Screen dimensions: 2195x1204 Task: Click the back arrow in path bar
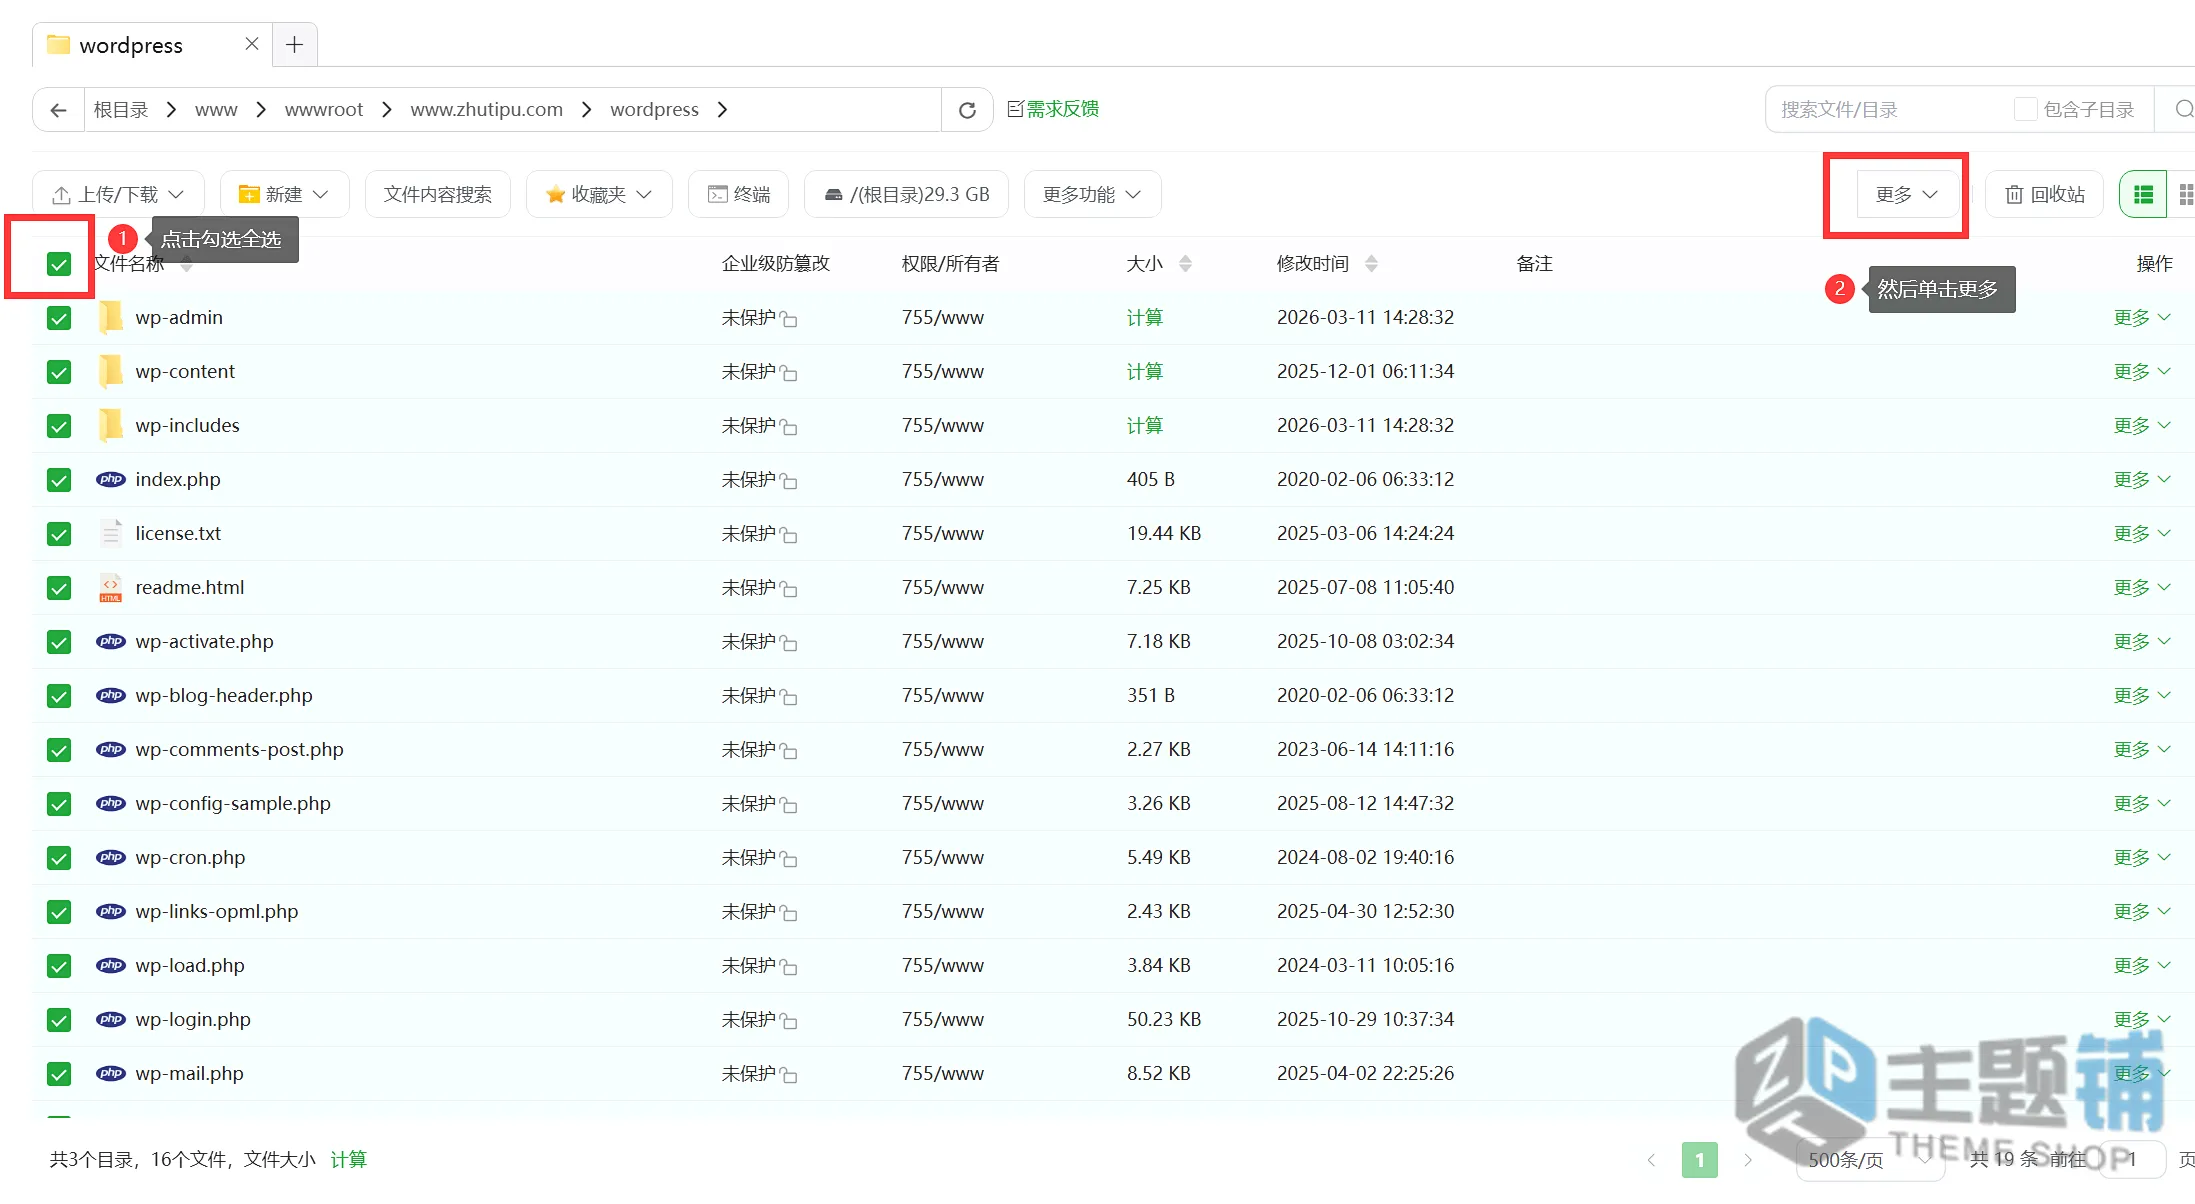click(x=59, y=110)
